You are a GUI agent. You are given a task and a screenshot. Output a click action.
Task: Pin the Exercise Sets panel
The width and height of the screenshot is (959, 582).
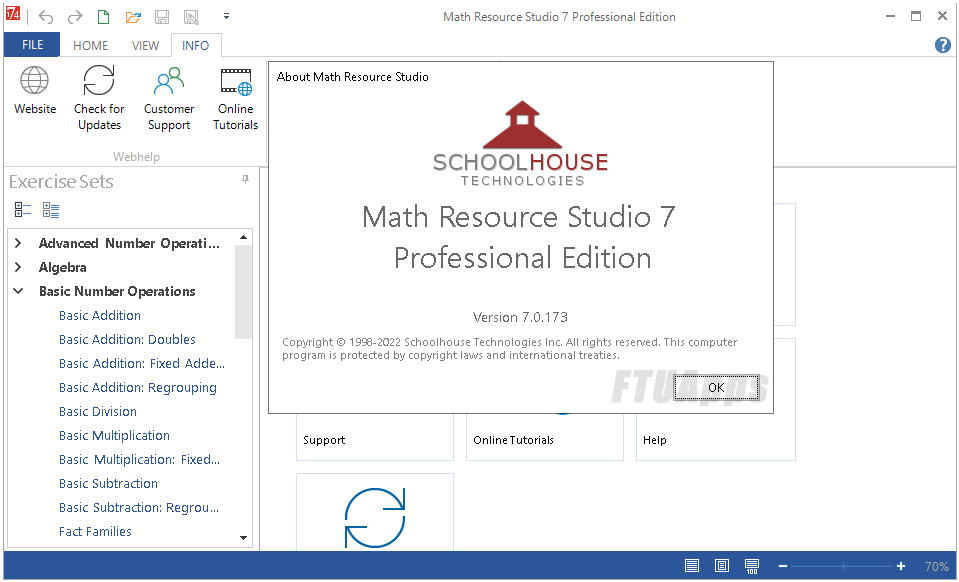click(245, 180)
